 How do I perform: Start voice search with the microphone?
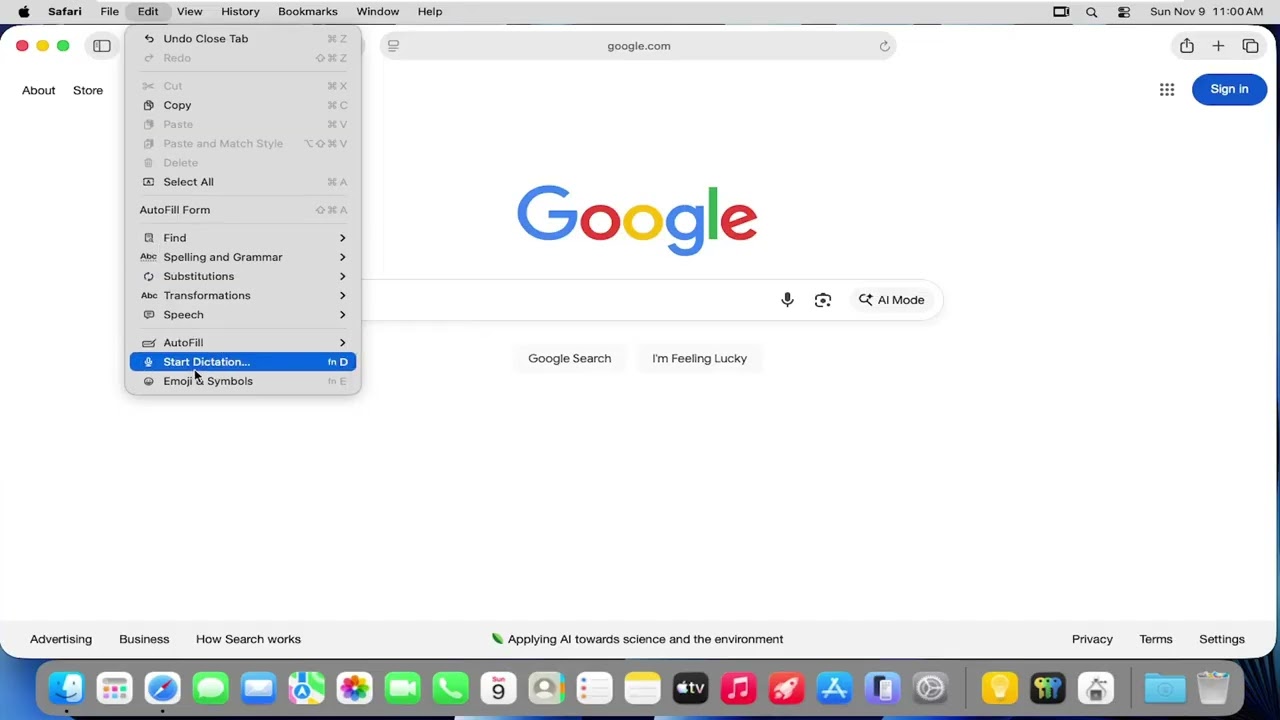tap(788, 300)
